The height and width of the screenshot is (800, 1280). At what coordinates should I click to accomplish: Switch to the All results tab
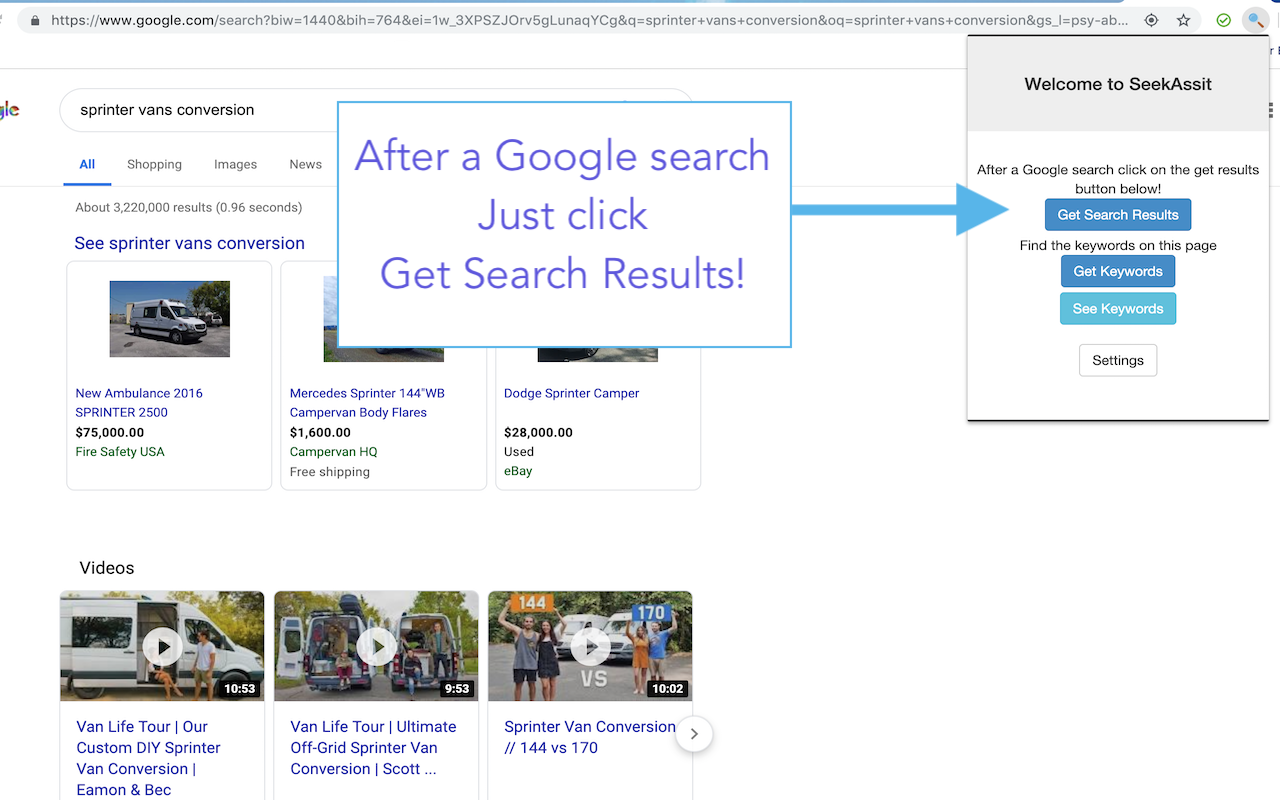[87, 164]
